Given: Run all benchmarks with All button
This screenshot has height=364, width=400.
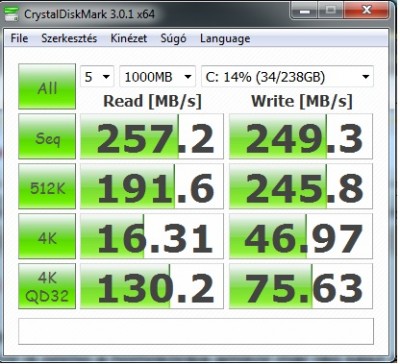Looking at the screenshot, I should coord(47,86).
